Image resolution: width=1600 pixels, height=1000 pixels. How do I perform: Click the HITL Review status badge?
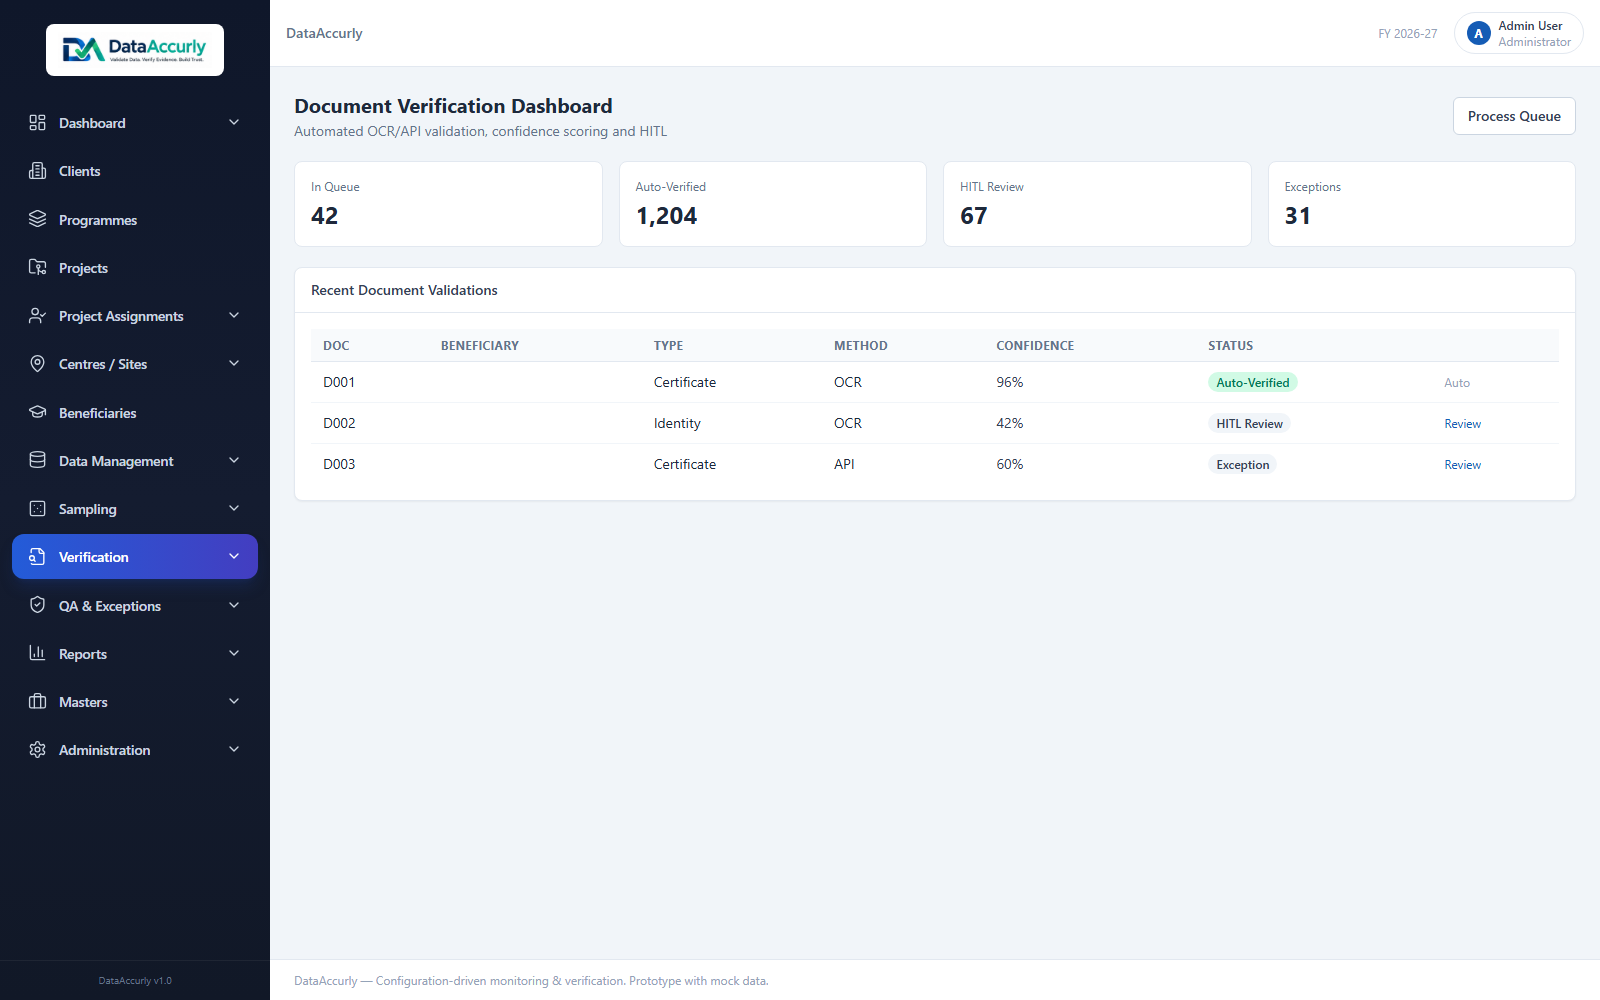click(1249, 423)
